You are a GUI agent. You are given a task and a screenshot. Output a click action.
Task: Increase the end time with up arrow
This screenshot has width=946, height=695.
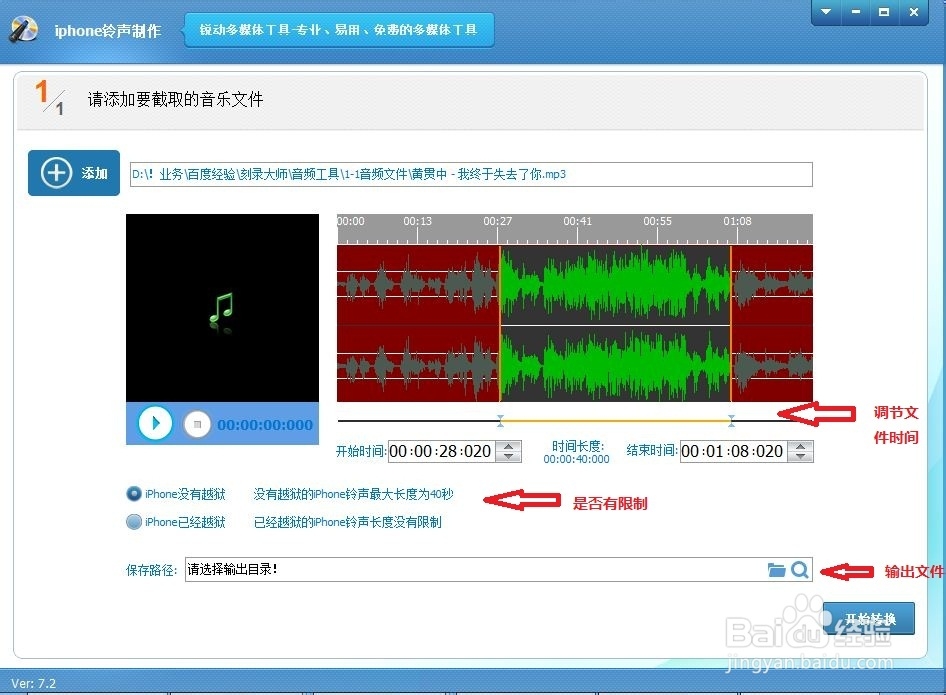(801, 446)
